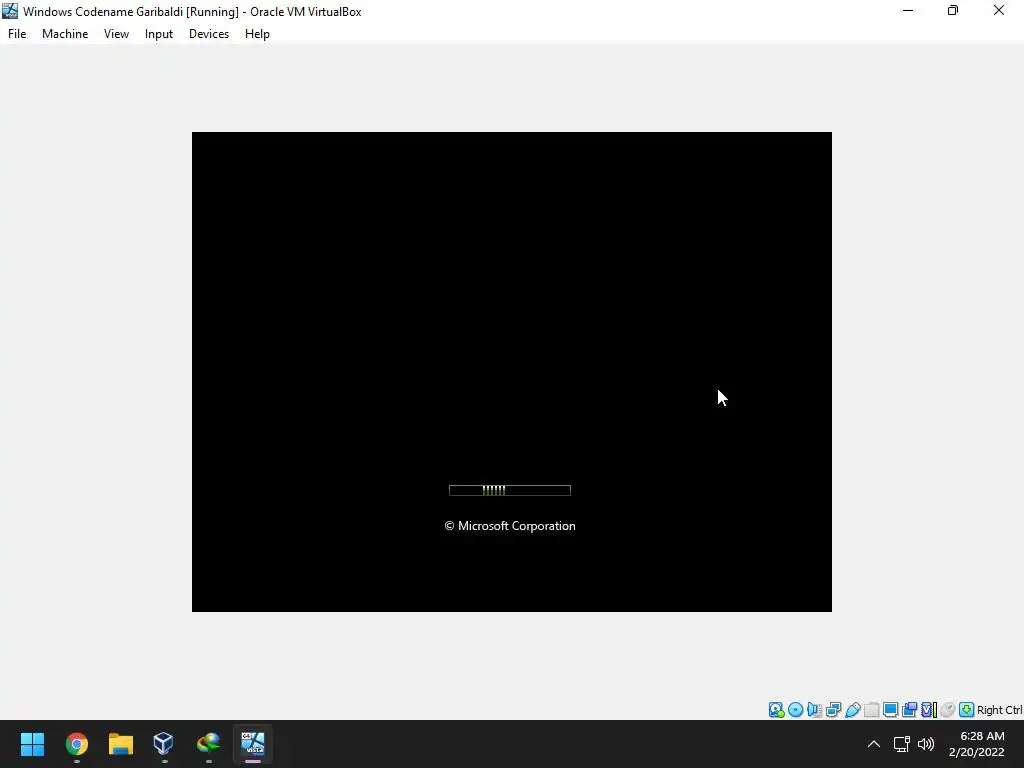This screenshot has height=768, width=1024.
Task: Click the shared folders status icon
Action: [871, 710]
